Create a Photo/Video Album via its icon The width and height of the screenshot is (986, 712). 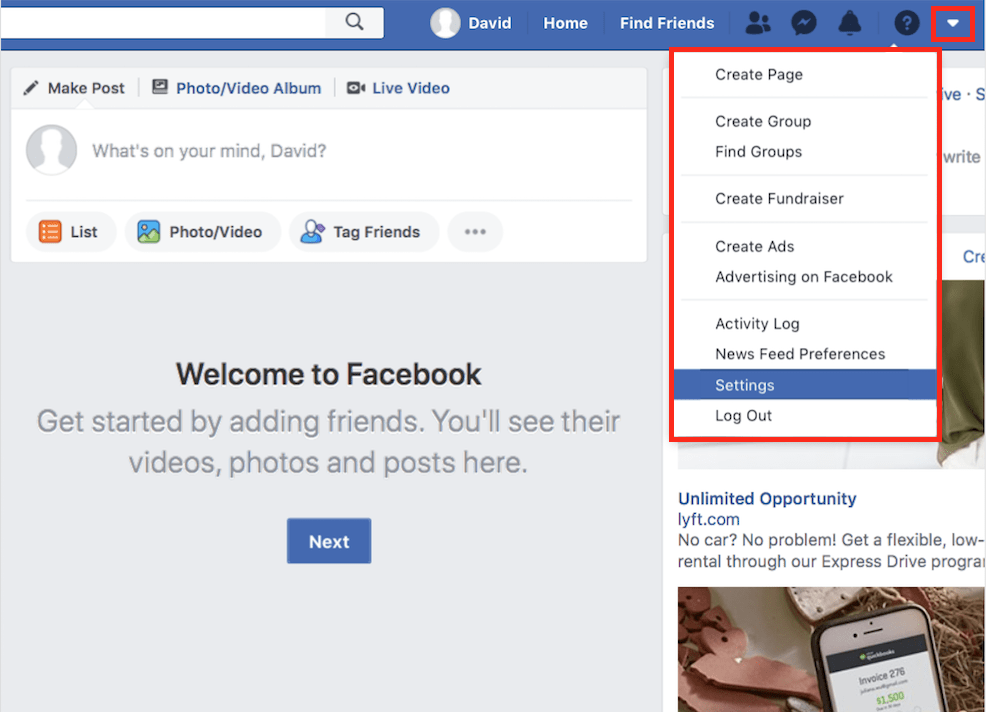[x=160, y=88]
